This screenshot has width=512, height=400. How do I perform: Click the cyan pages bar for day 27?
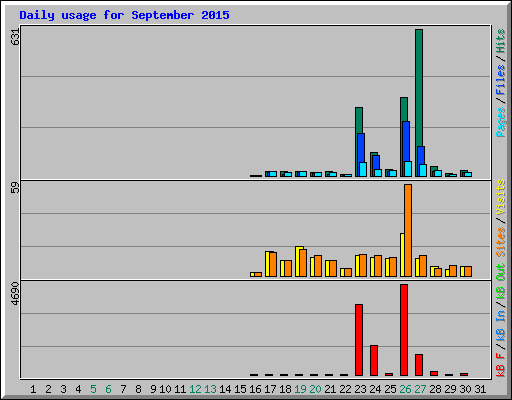point(423,170)
